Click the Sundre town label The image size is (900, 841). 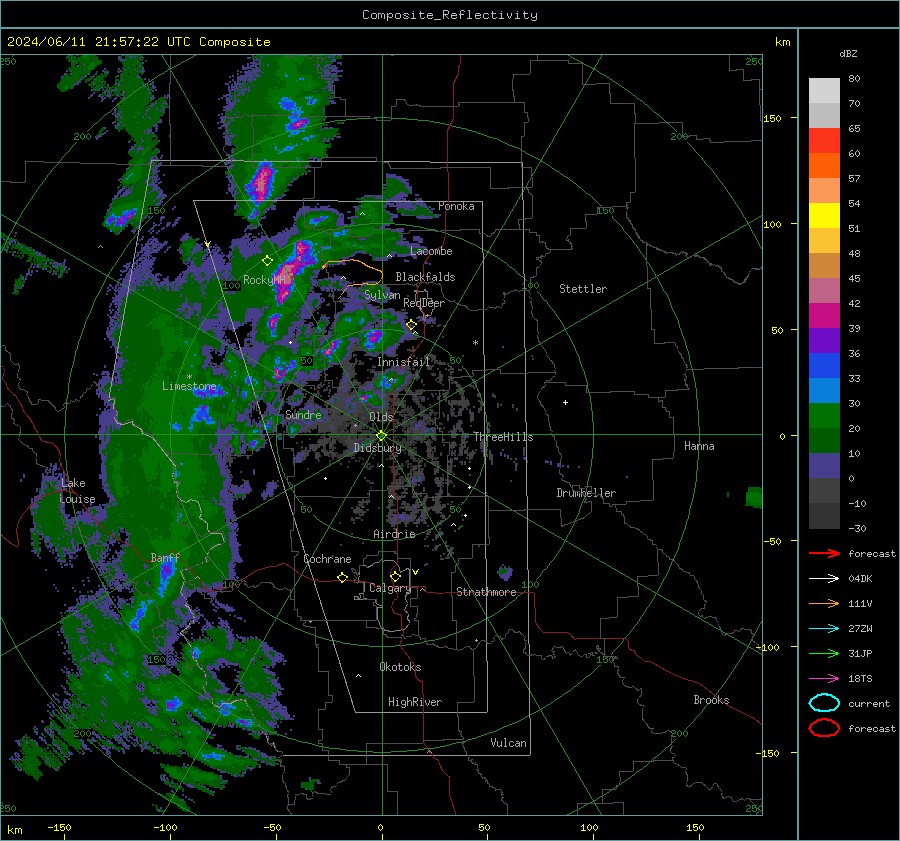pyautogui.click(x=303, y=414)
